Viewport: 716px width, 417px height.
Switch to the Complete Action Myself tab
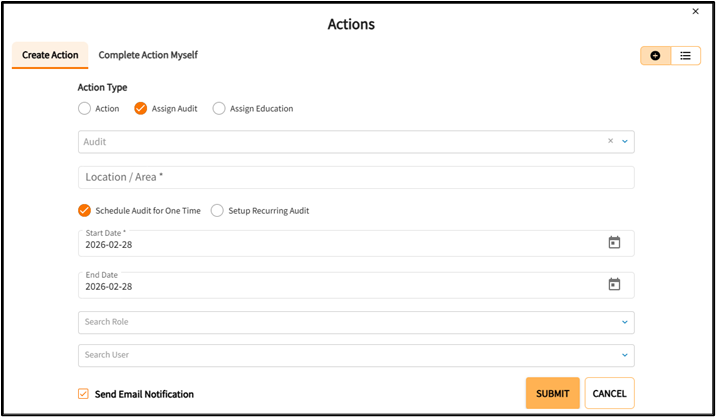point(148,55)
